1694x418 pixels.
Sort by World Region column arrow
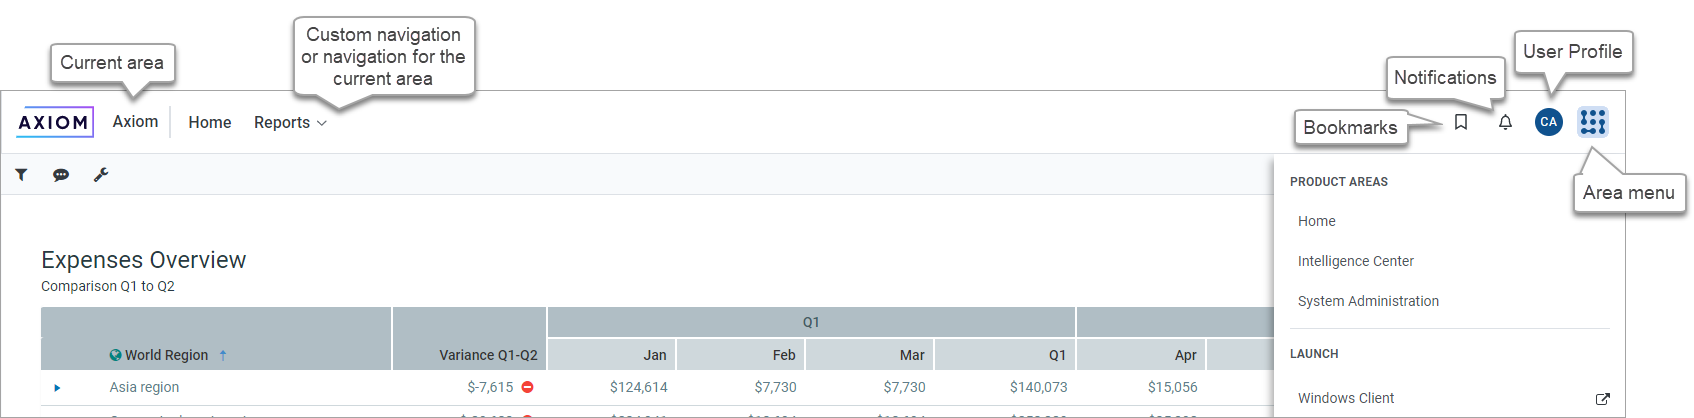click(223, 355)
